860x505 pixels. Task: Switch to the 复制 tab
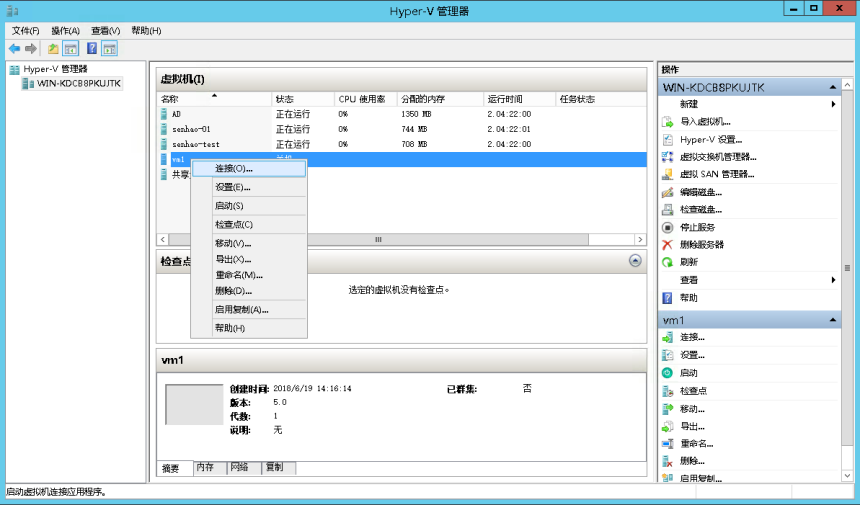coord(279,467)
